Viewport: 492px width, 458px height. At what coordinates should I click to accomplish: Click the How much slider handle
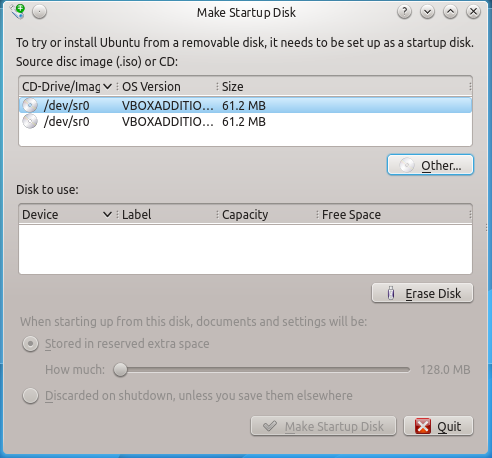tap(120, 369)
